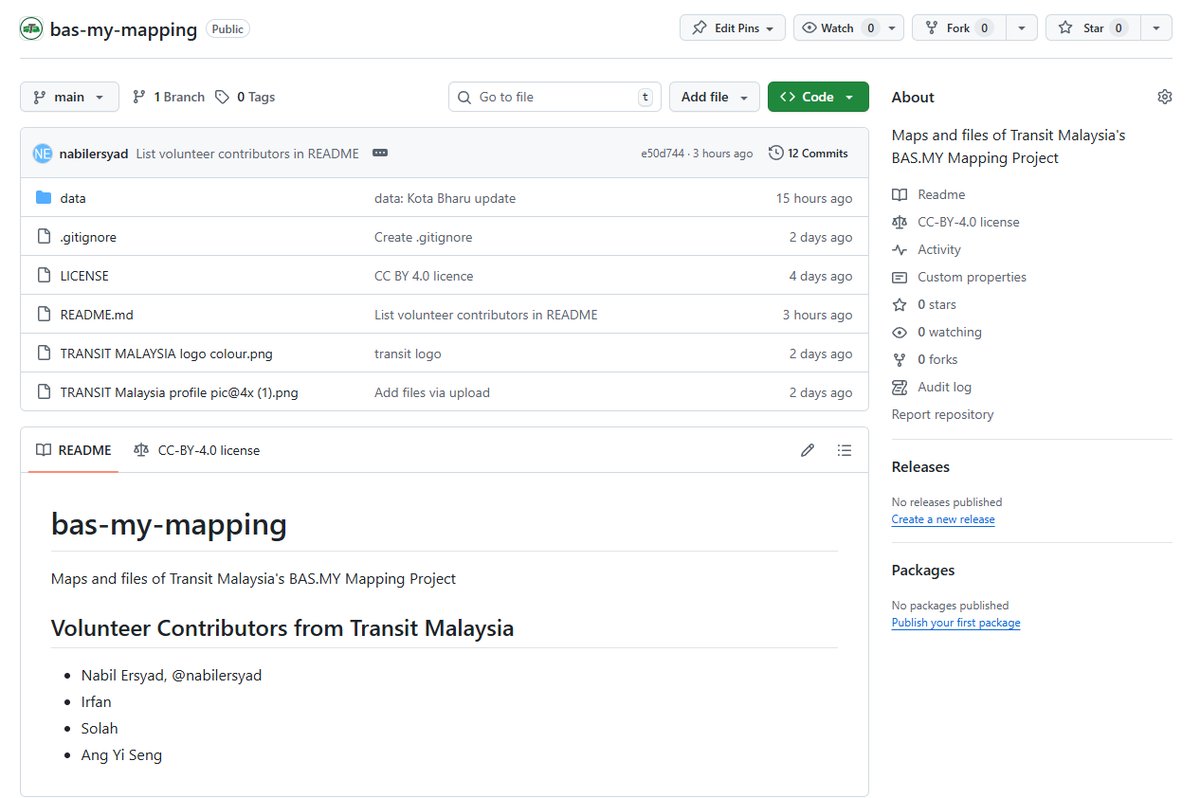Click Publish your first package link
This screenshot has height=798, width=1200.
(x=956, y=622)
